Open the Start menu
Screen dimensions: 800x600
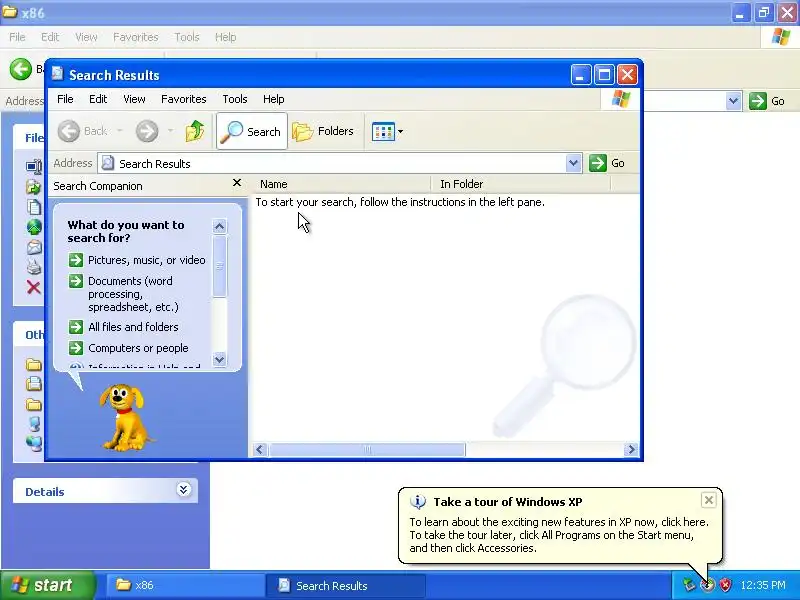pyautogui.click(x=48, y=585)
